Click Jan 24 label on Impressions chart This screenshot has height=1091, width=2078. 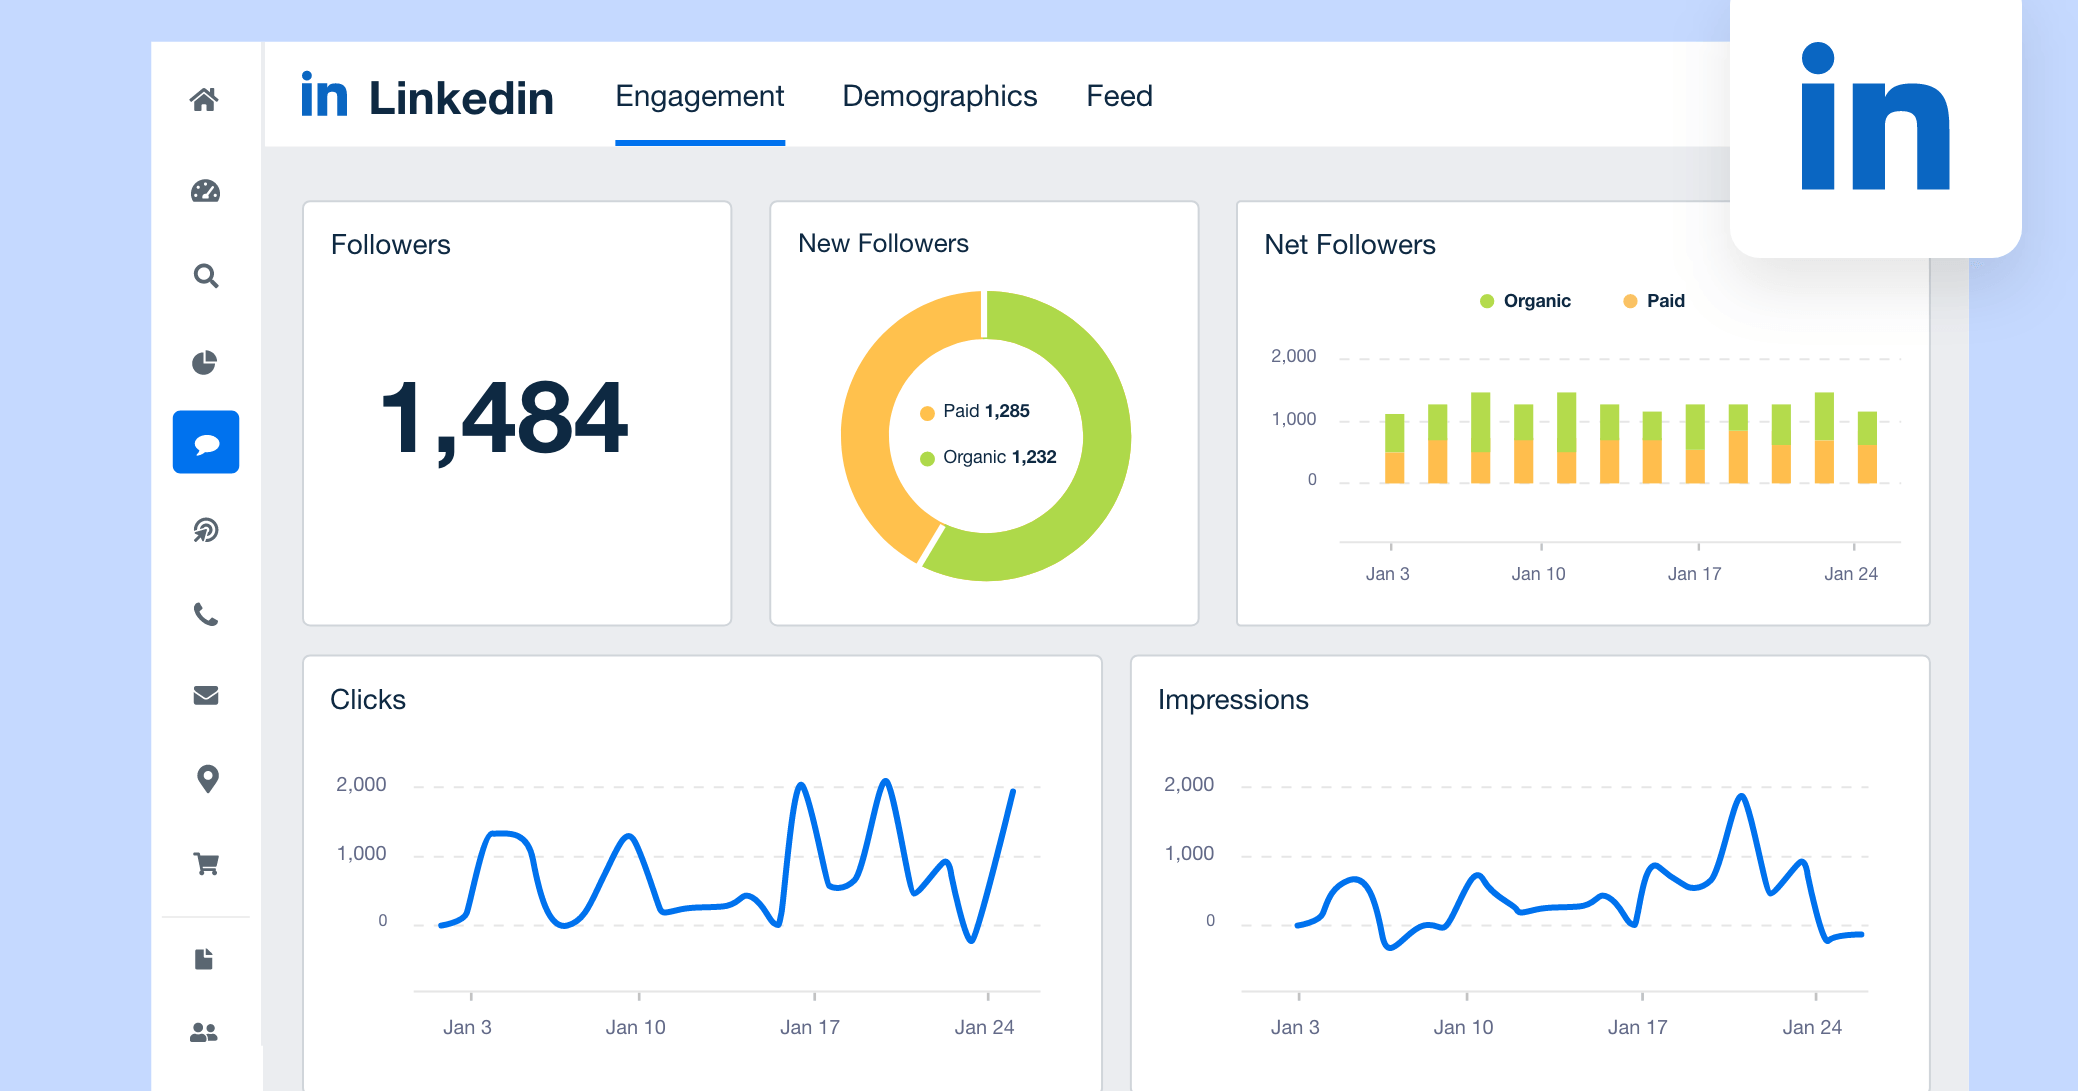click(x=1812, y=1027)
